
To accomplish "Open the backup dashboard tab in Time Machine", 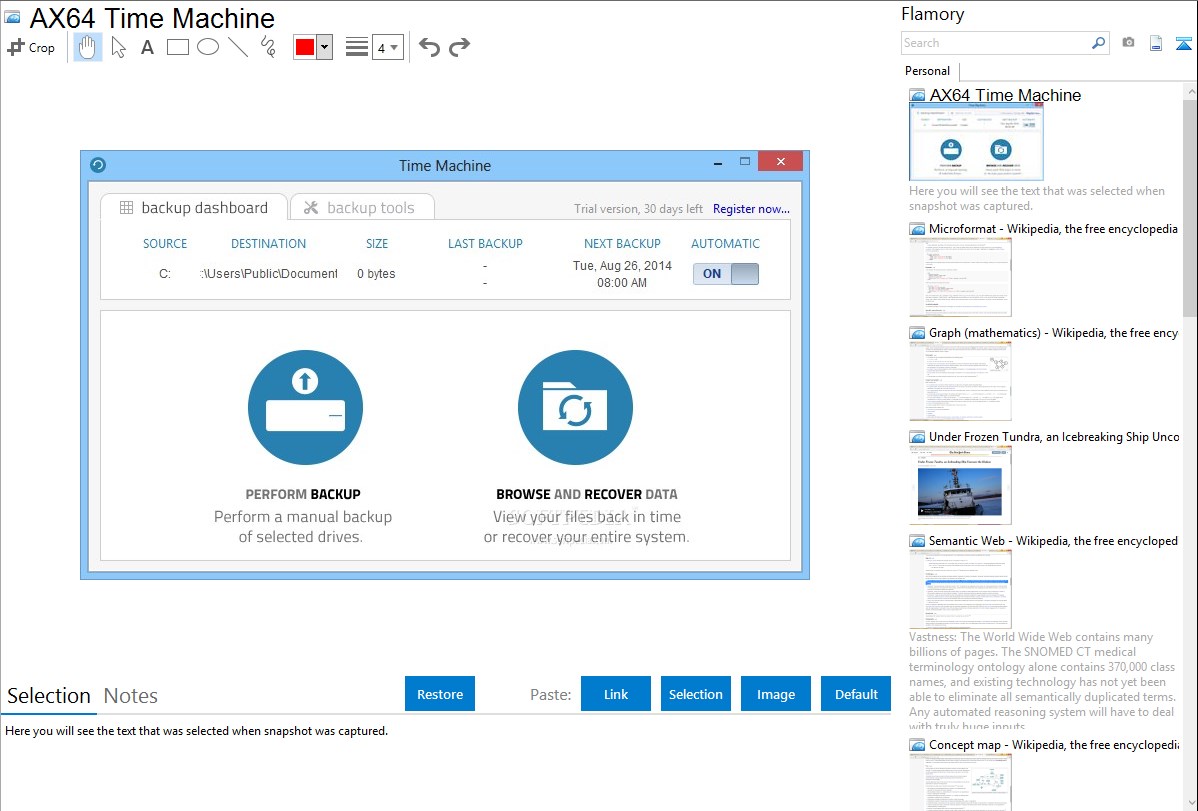I will [x=194, y=208].
